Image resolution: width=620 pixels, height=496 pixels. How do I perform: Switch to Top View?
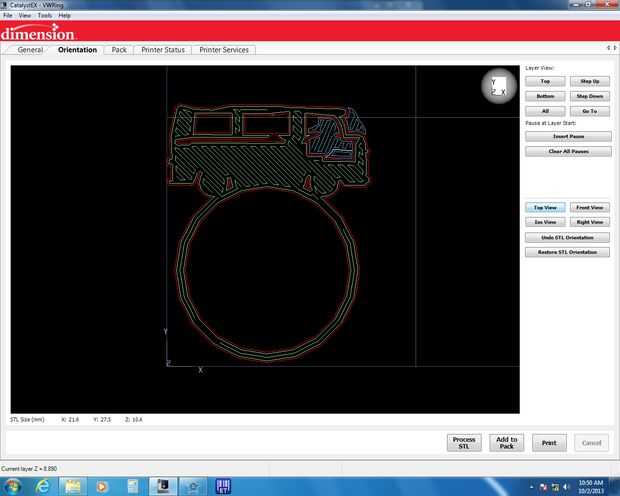(545, 208)
